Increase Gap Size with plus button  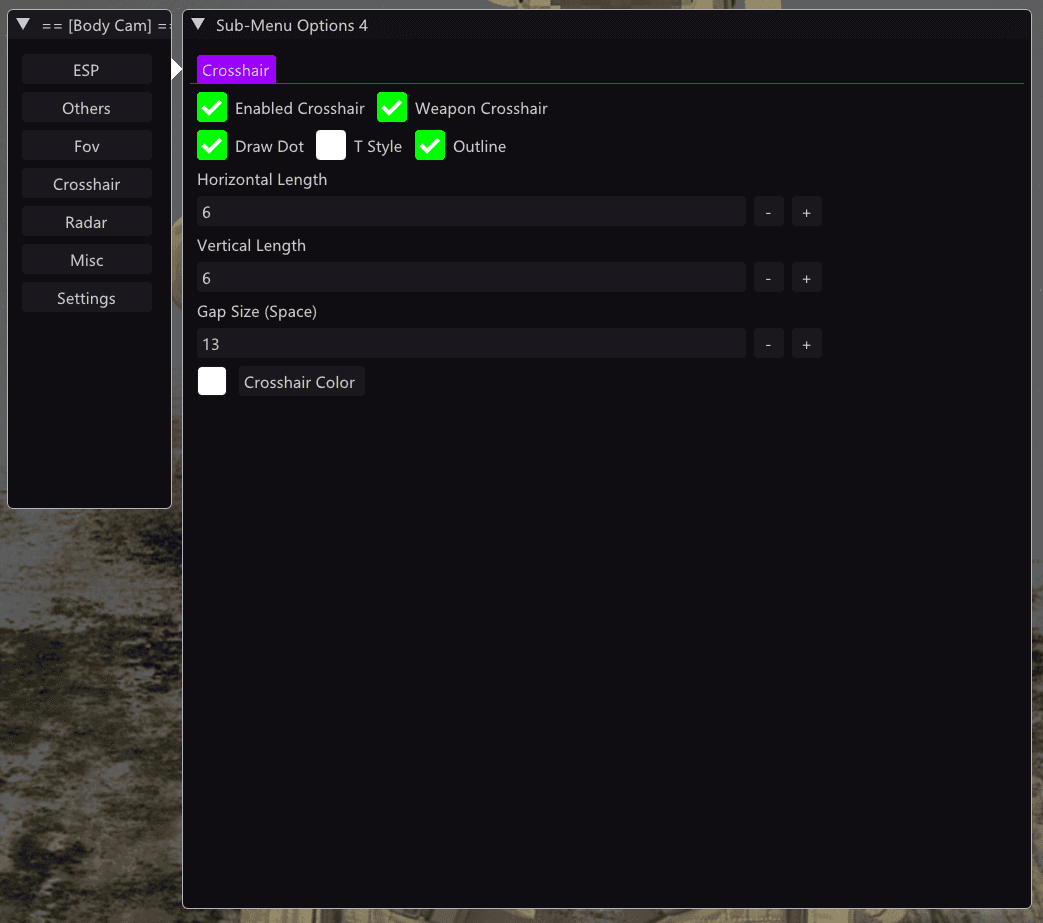coord(806,344)
